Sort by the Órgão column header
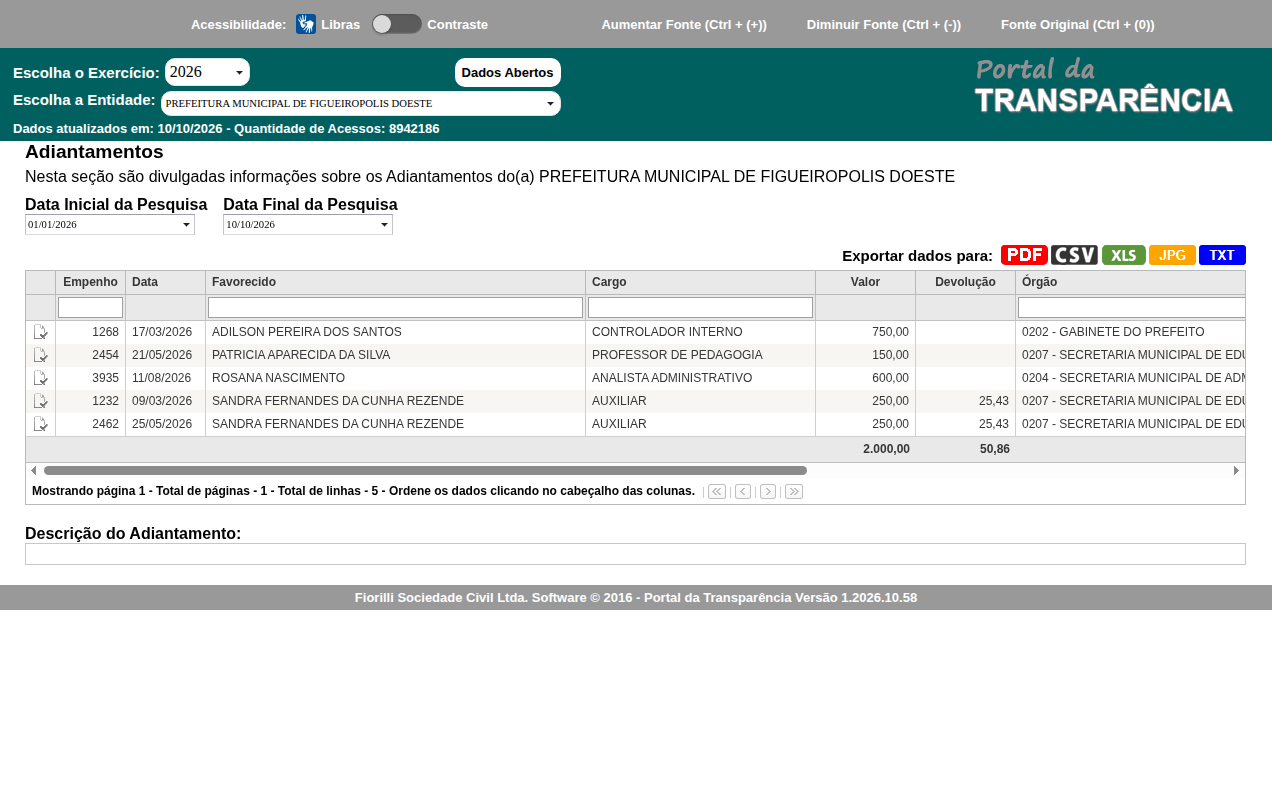The height and width of the screenshot is (804, 1272). point(1130,282)
